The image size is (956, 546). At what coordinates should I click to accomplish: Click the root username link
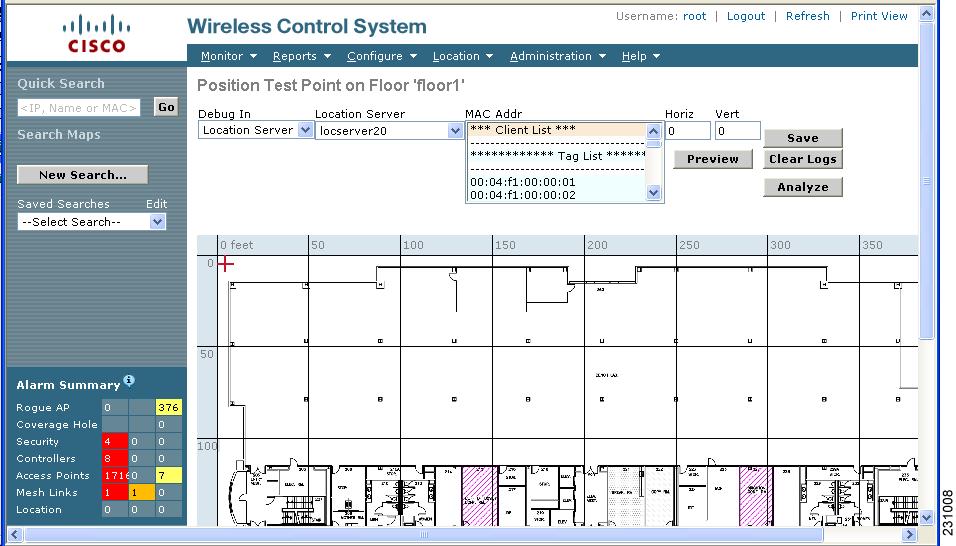(x=694, y=16)
